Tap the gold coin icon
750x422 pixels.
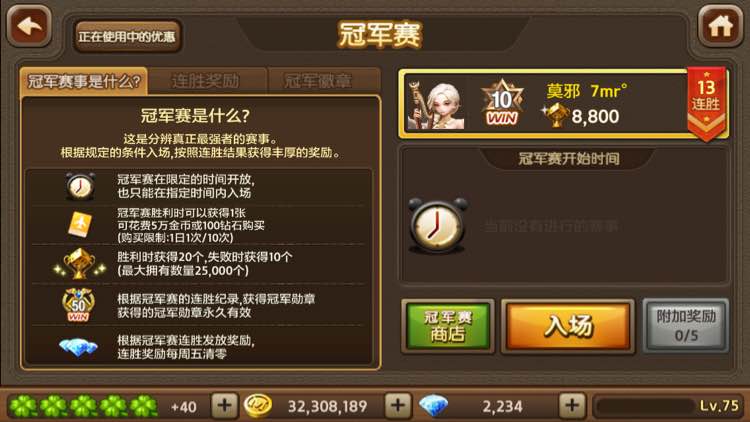(x=258, y=406)
